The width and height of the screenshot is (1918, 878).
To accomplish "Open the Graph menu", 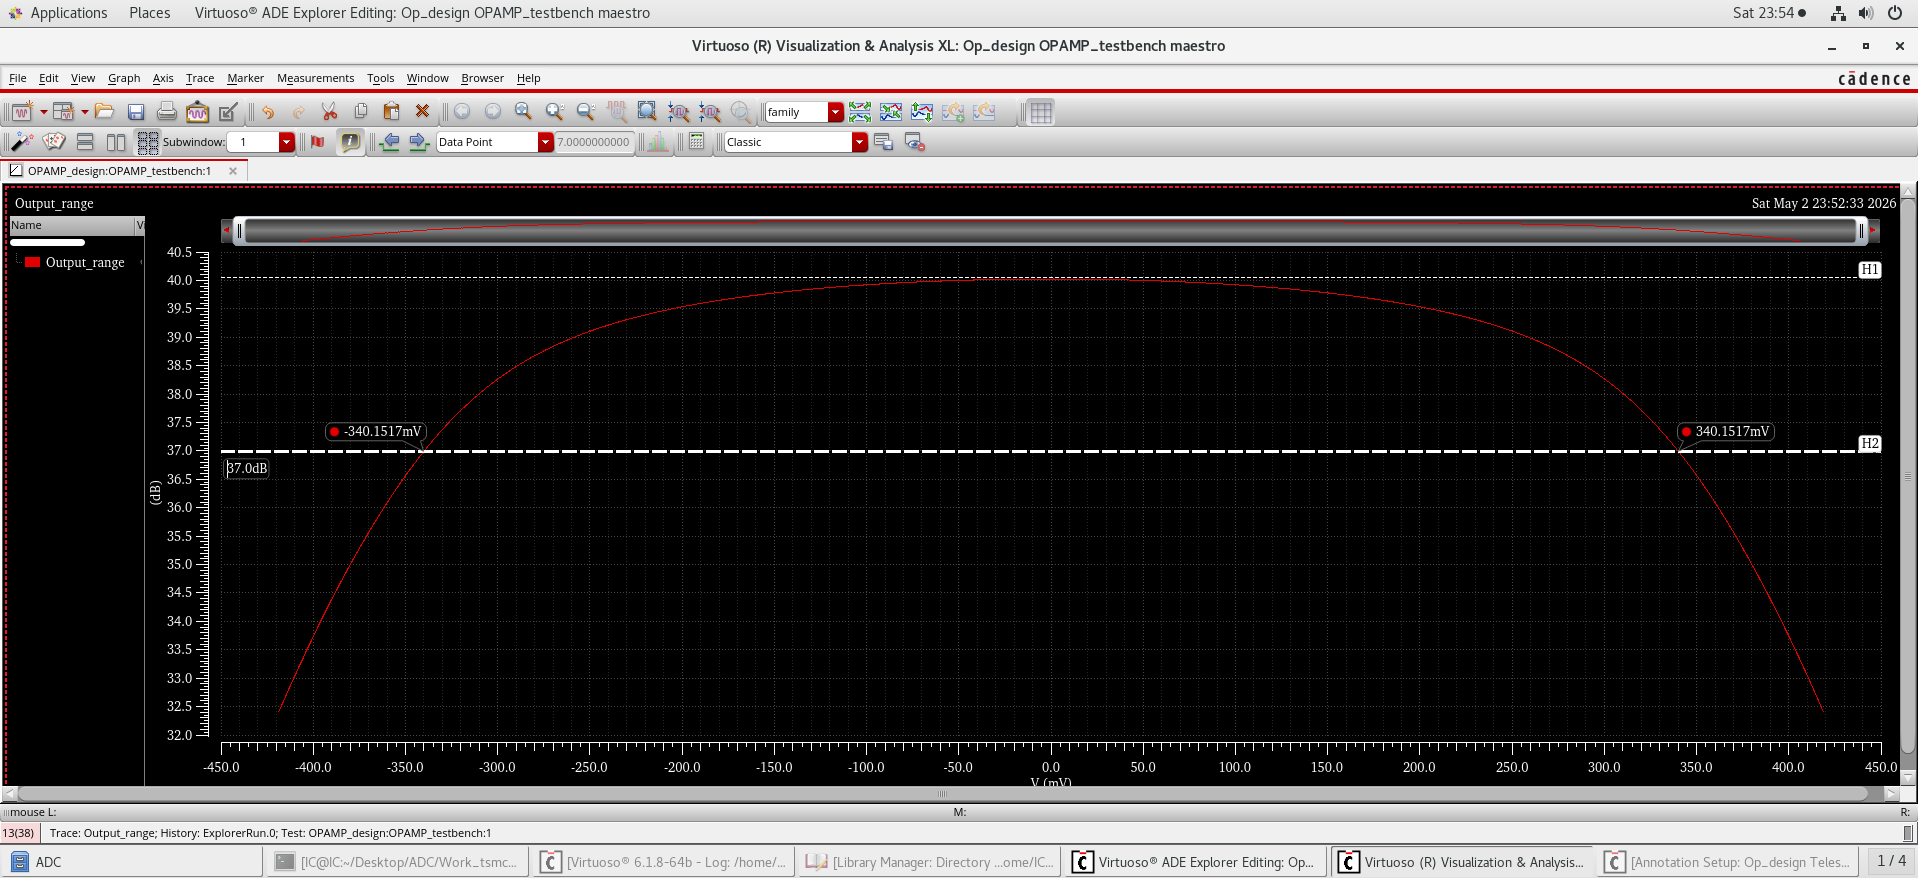I will pos(124,78).
